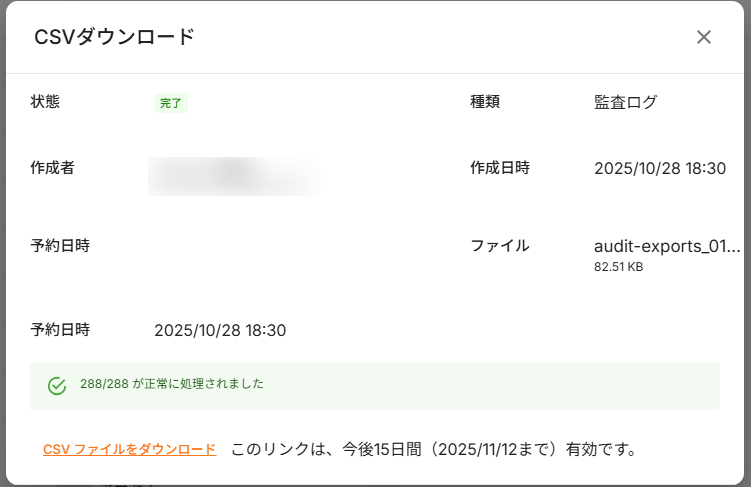Click the 予約日時 label beside the 2025/10/28 date
This screenshot has width=751, height=487.
pos(60,330)
